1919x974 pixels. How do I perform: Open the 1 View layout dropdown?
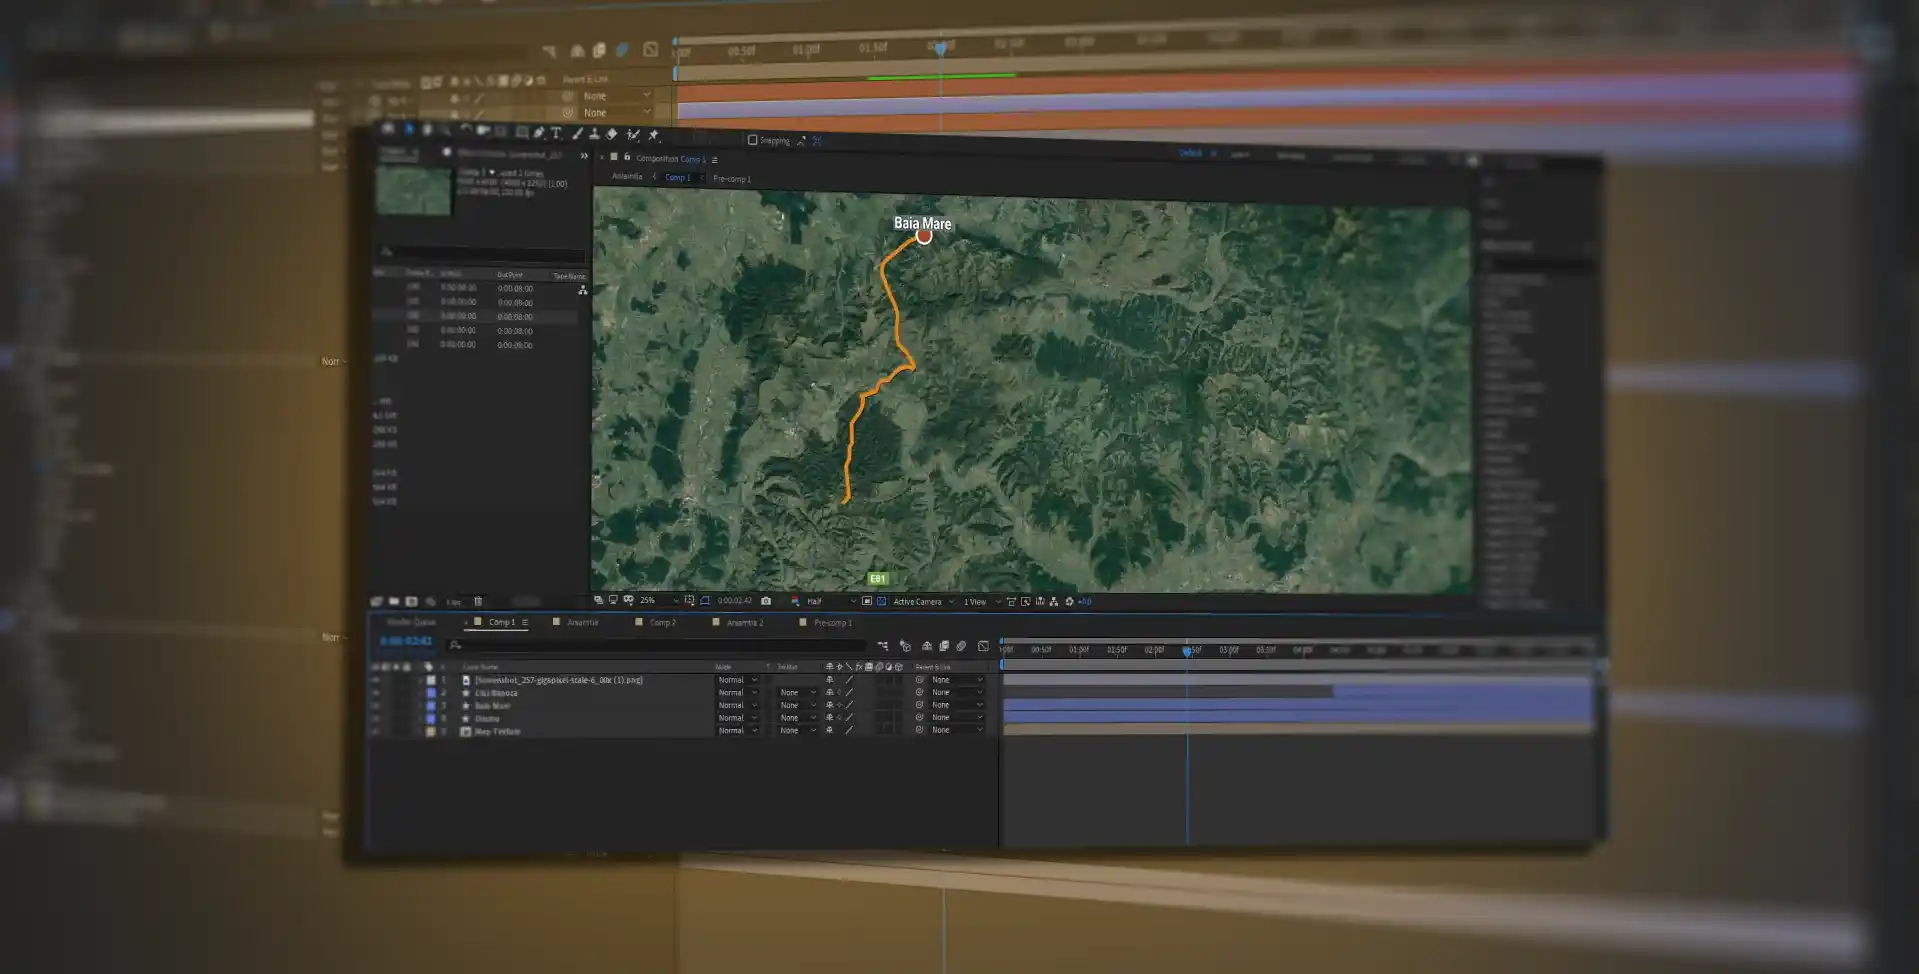pyautogui.click(x=982, y=601)
